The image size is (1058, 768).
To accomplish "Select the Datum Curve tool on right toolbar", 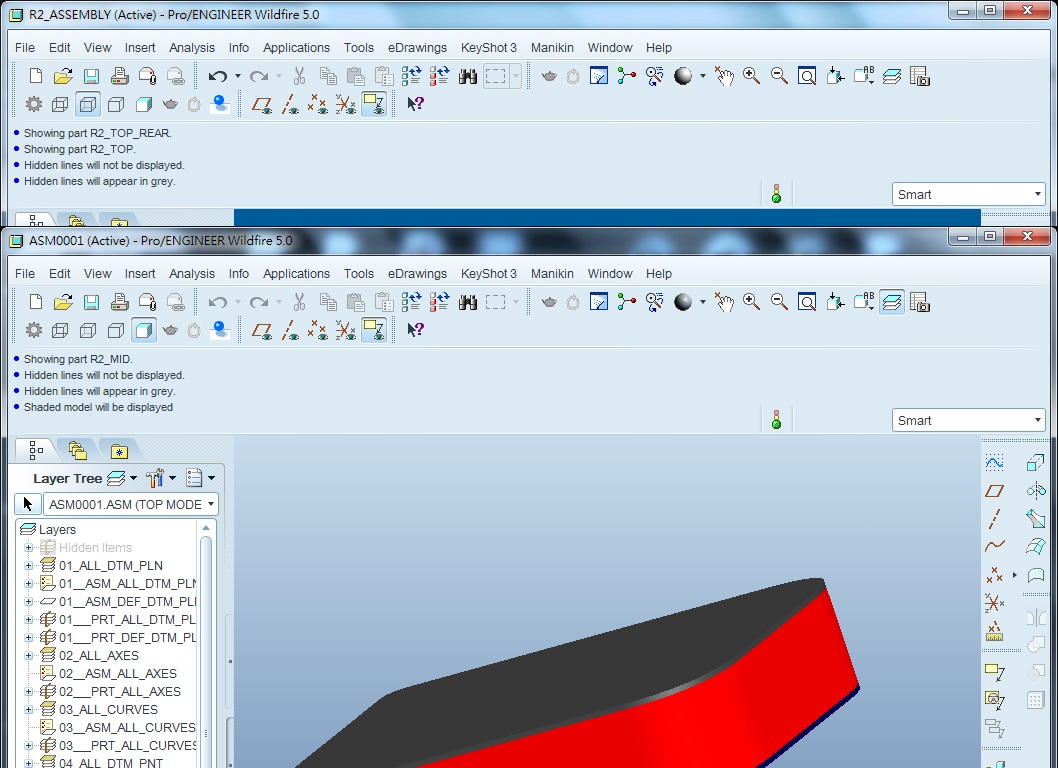I will 995,546.
